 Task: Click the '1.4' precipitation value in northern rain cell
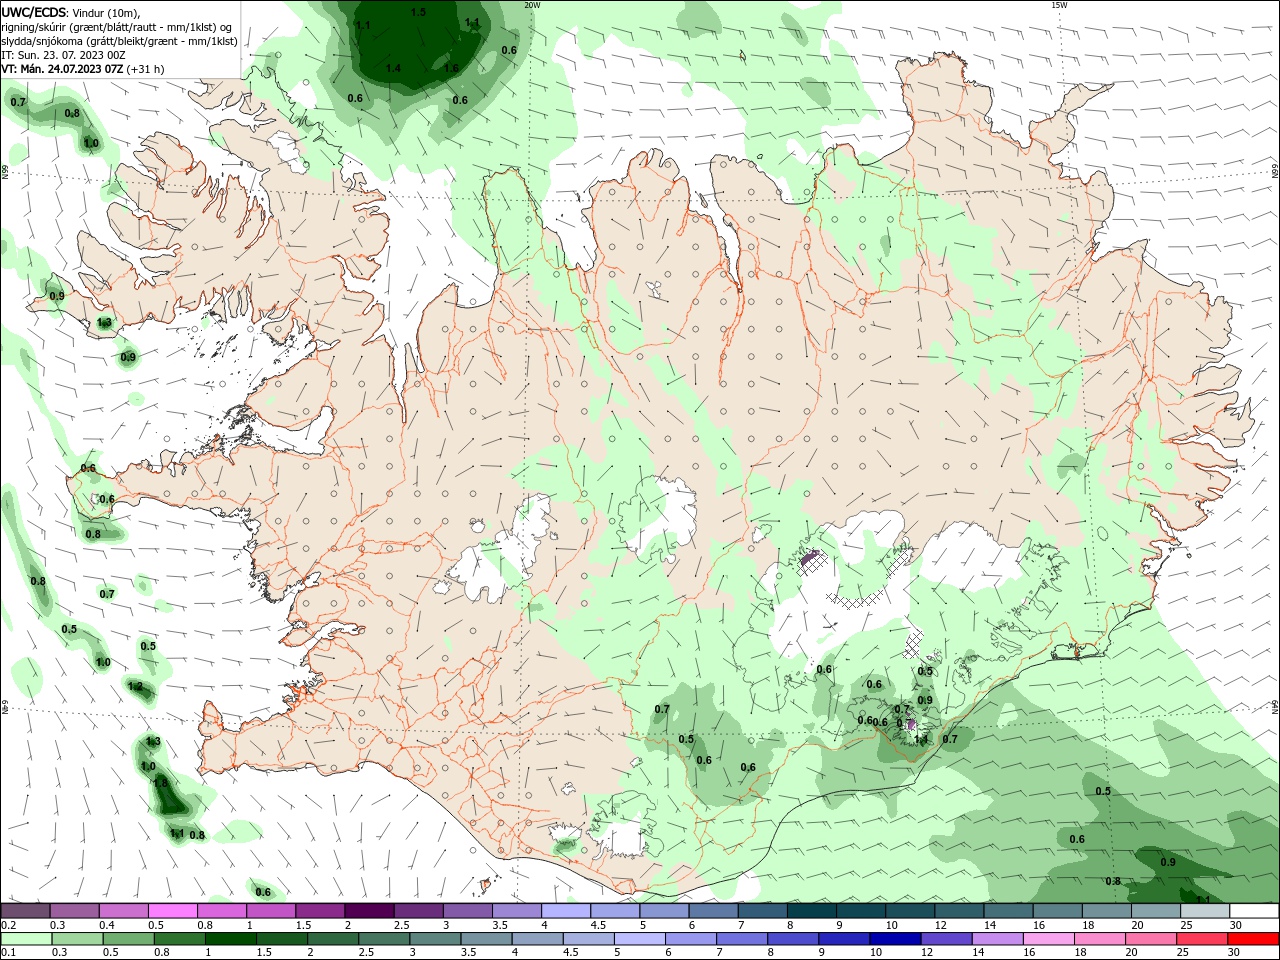[x=393, y=68]
